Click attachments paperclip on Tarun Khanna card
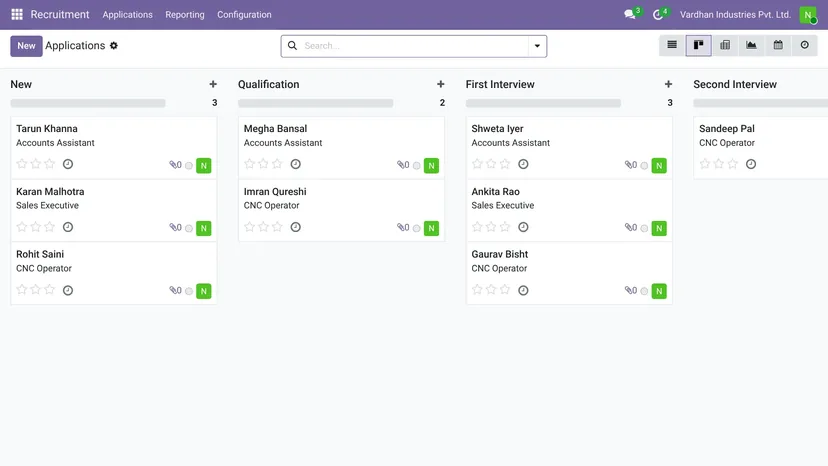The image size is (828, 466). (175, 165)
